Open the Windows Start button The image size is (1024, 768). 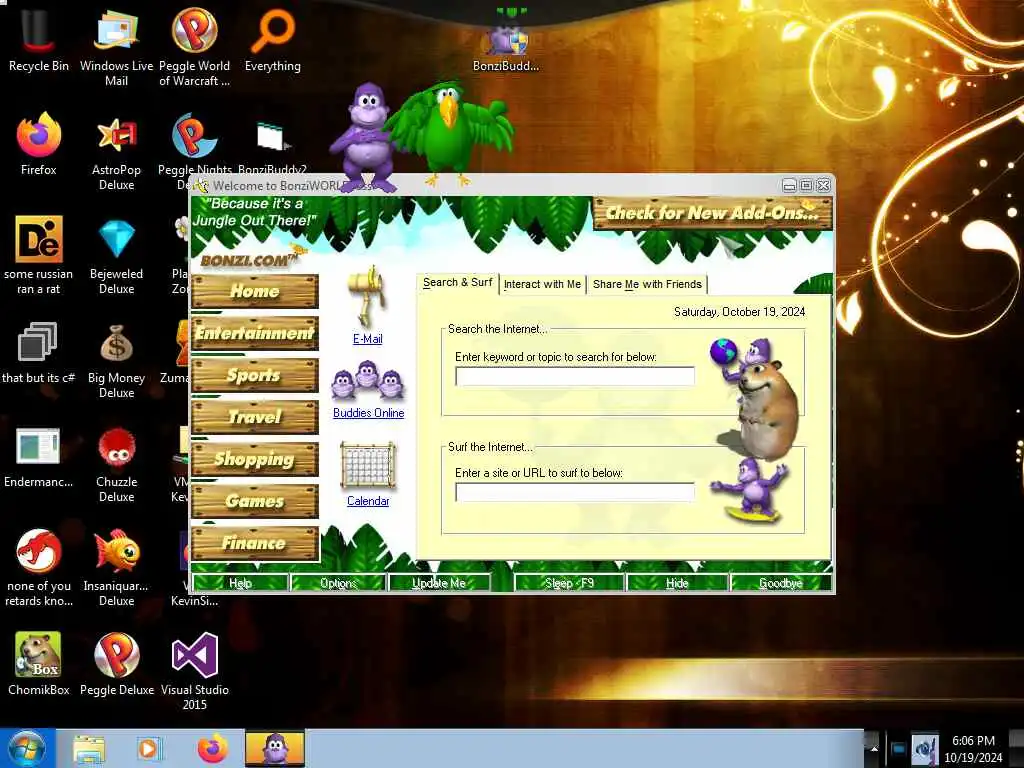[x=27, y=748]
